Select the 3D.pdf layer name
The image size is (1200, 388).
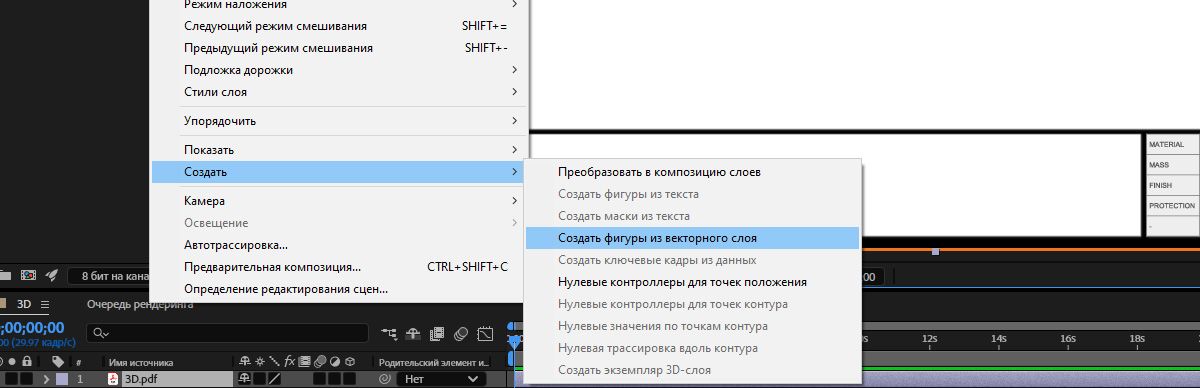pos(142,380)
